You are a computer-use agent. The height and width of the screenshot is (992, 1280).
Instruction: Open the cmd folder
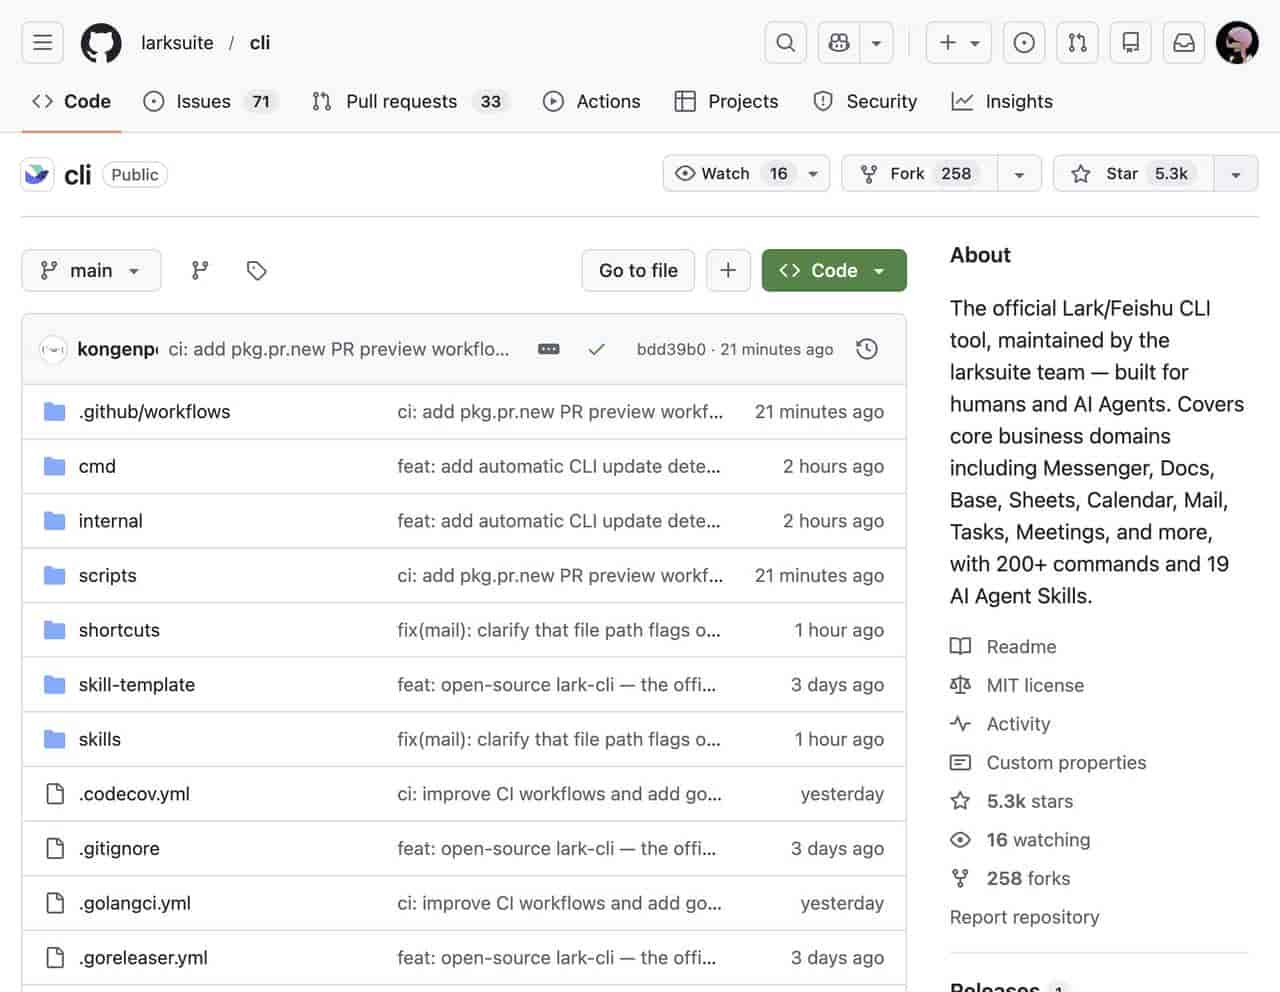pyautogui.click(x=97, y=466)
